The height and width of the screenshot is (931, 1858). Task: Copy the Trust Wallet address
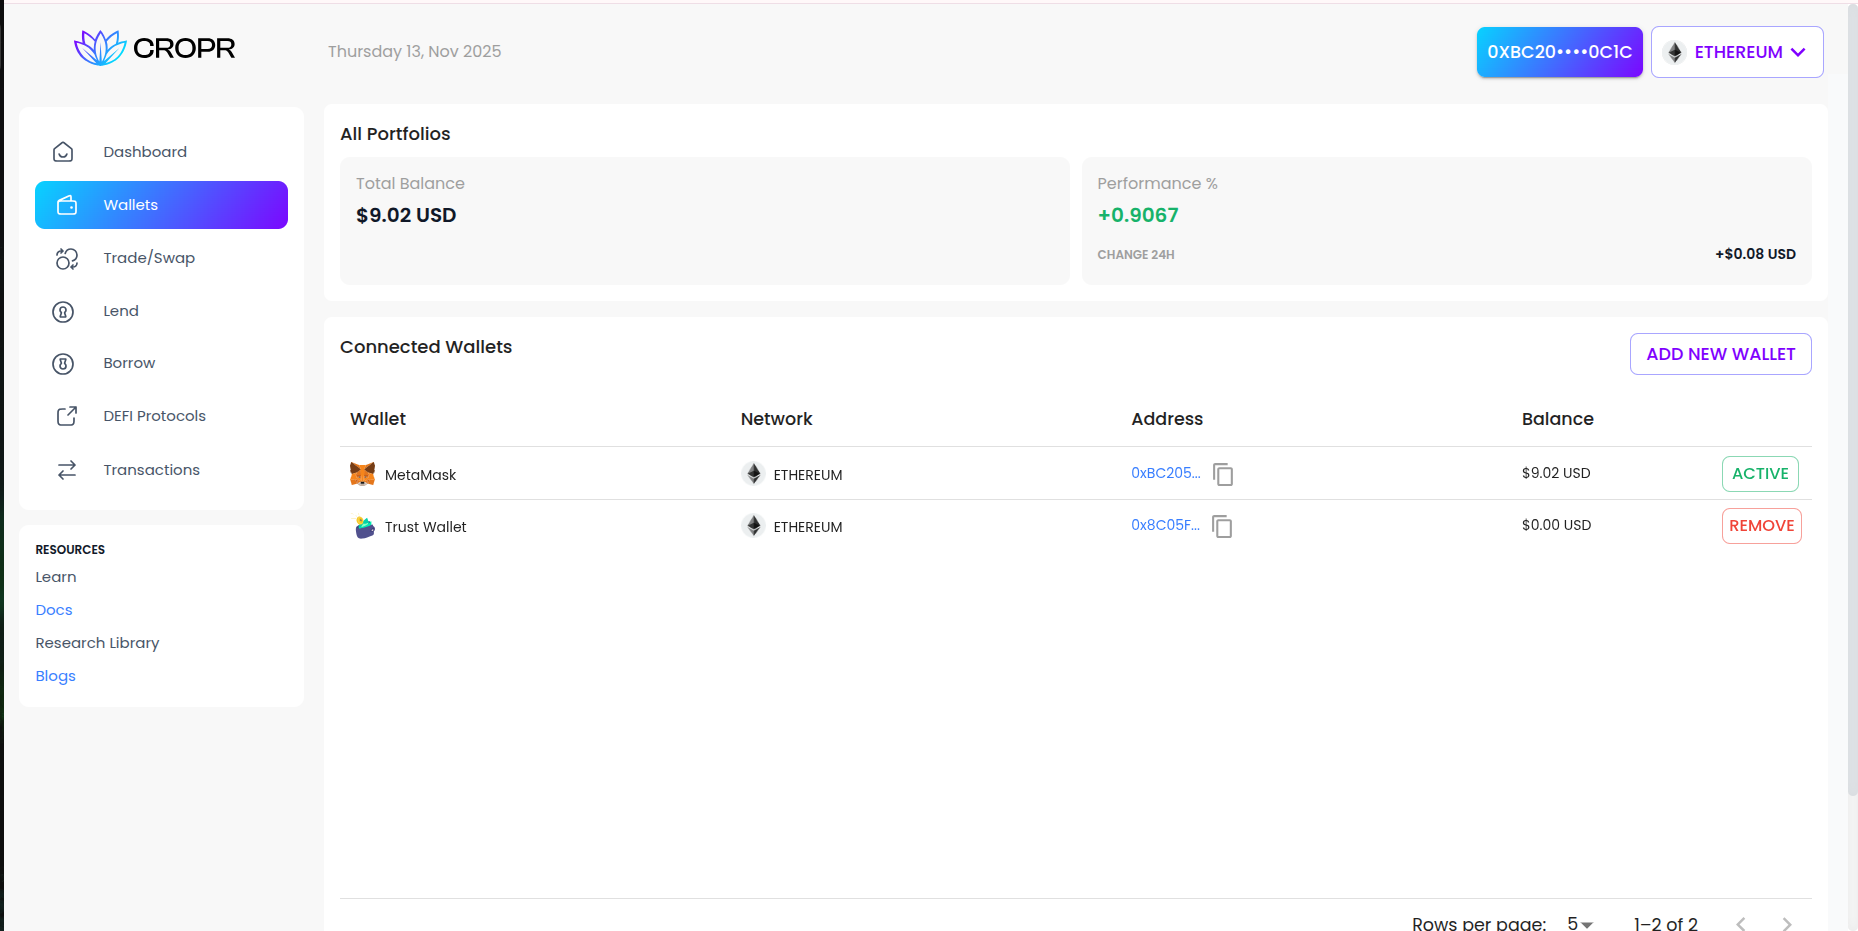pos(1222,526)
